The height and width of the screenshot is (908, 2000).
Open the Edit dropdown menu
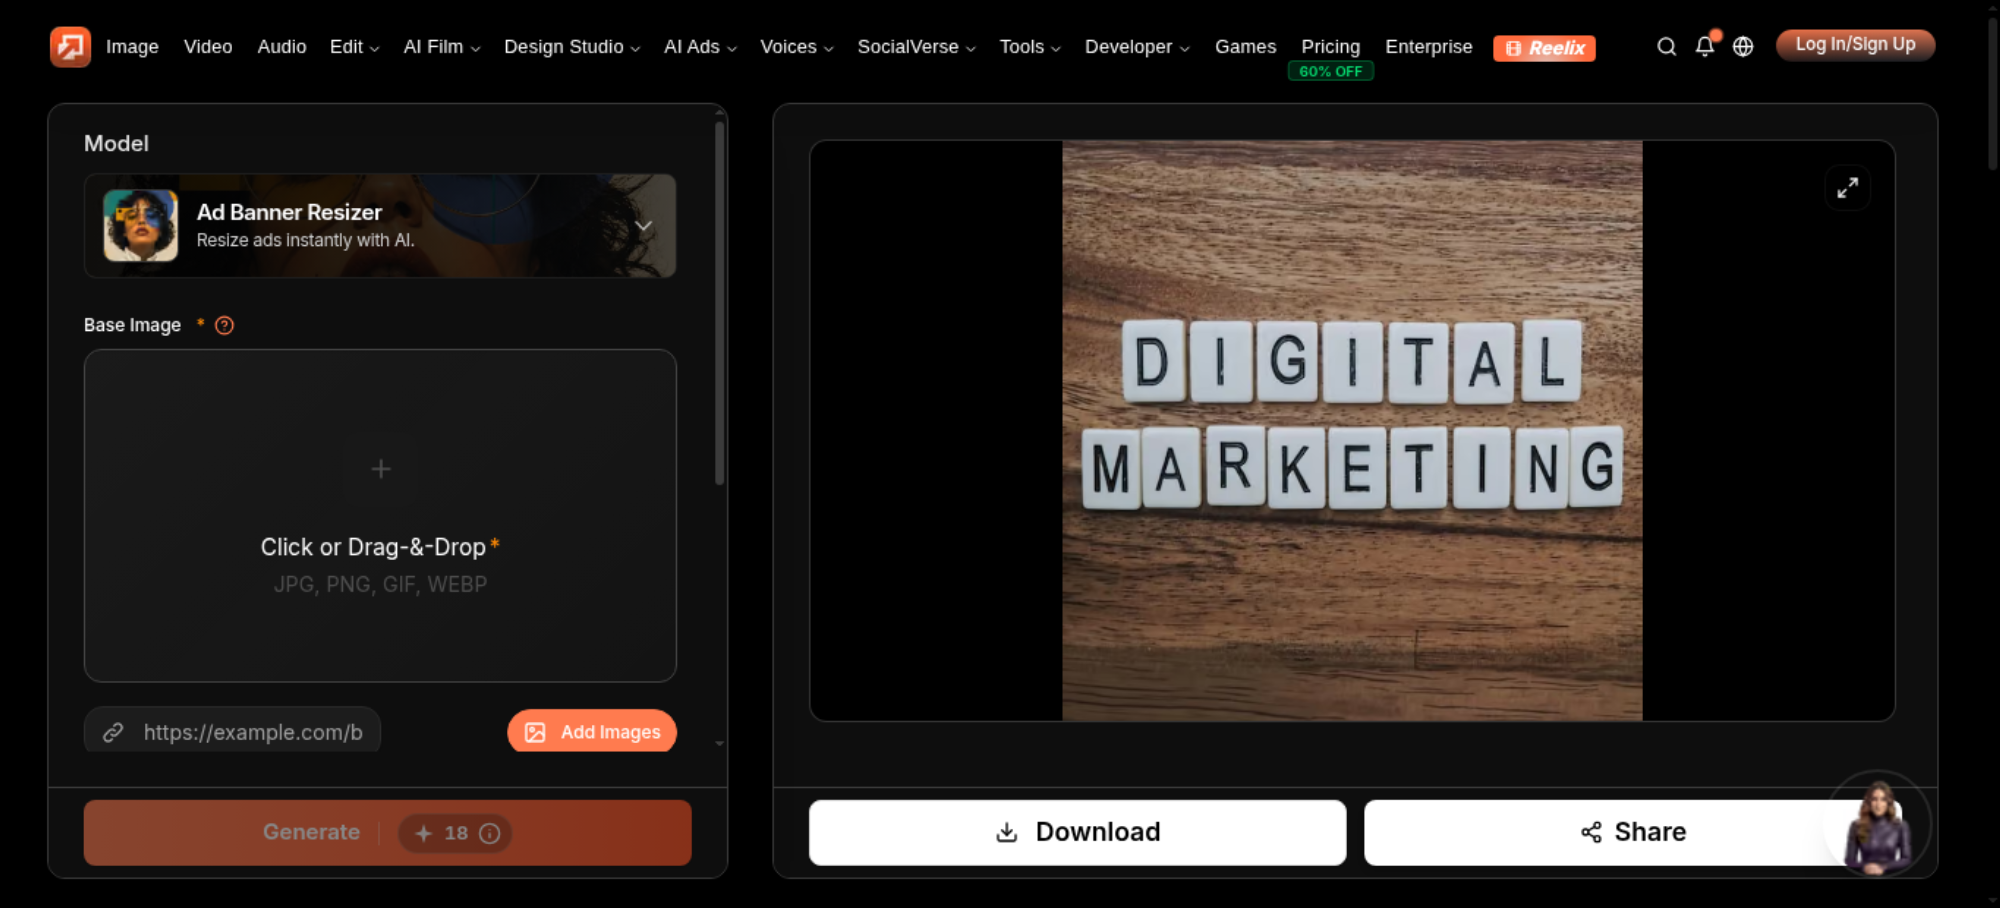[x=354, y=47]
